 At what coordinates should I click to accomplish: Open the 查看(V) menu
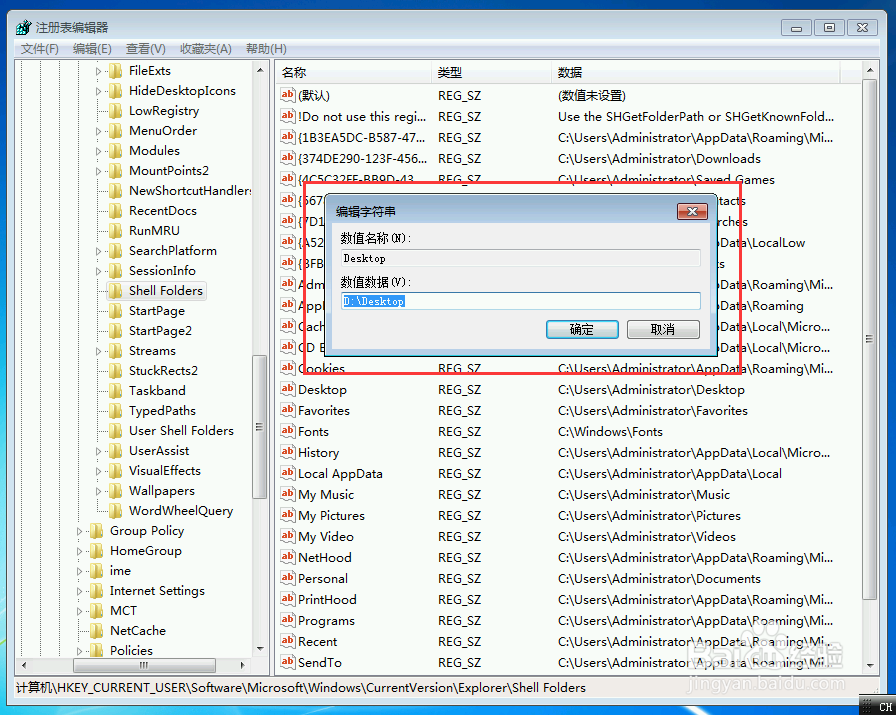point(144,48)
